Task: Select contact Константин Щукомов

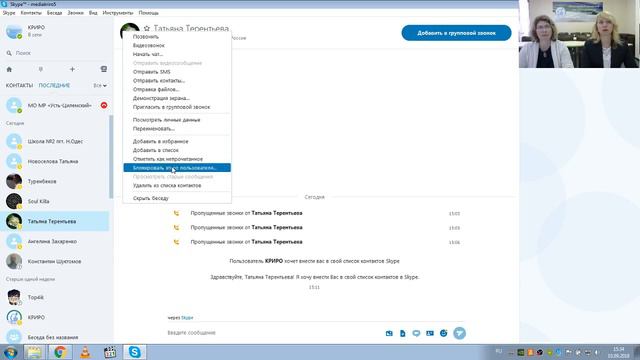Action: point(55,261)
